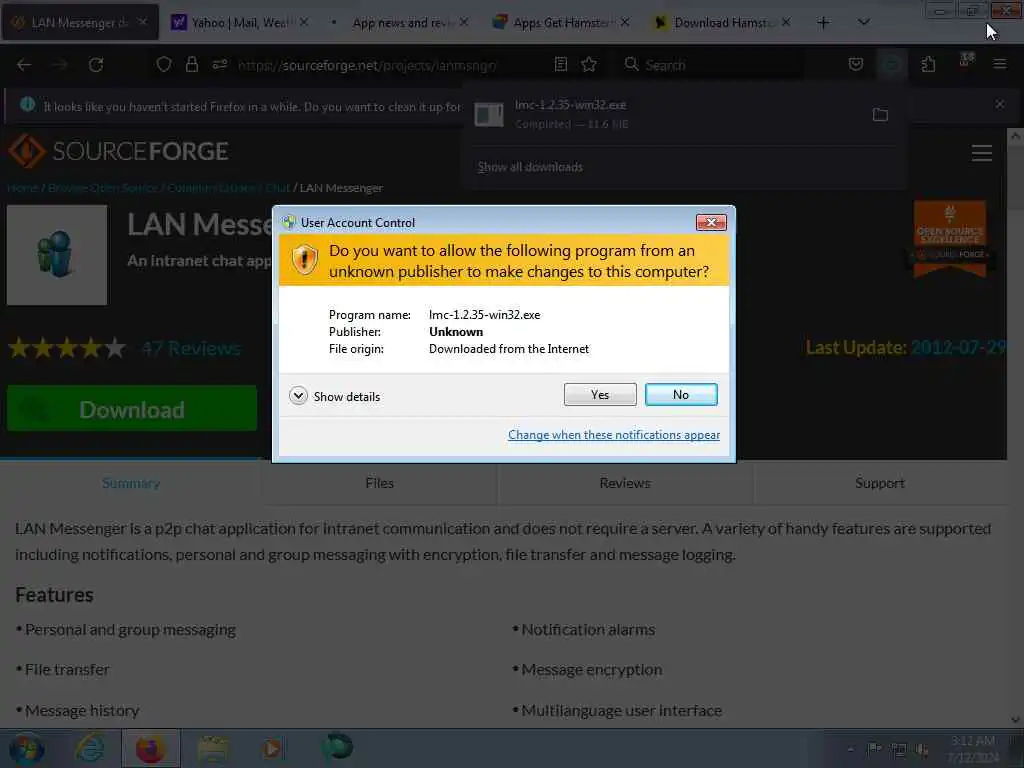Close the Yahoo Mail browser tab

pyautogui.click(x=304, y=22)
